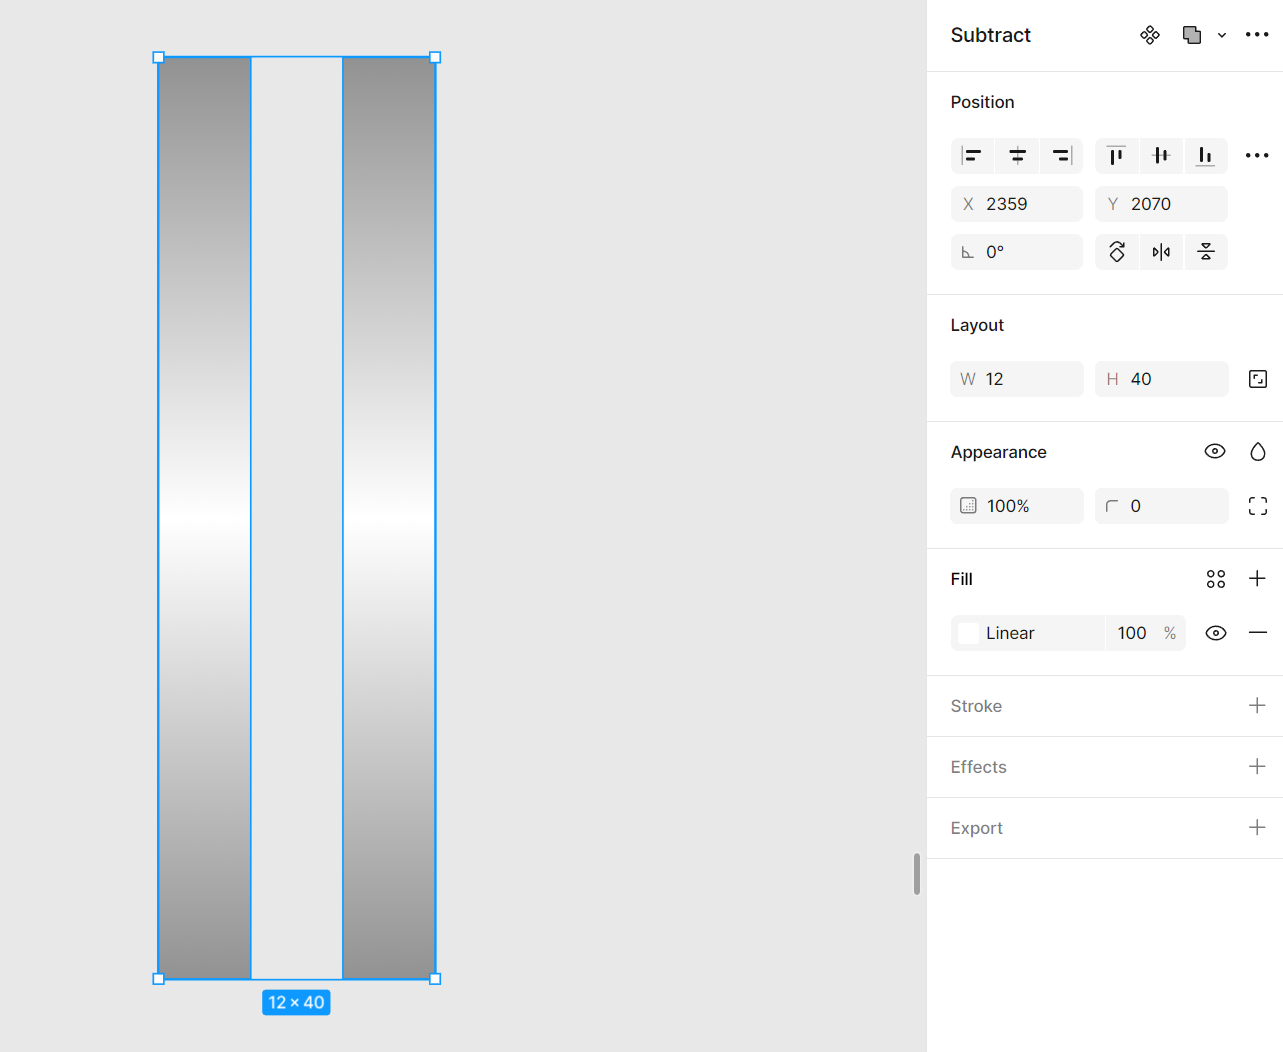Flip the shape horizontally

(x=1161, y=252)
